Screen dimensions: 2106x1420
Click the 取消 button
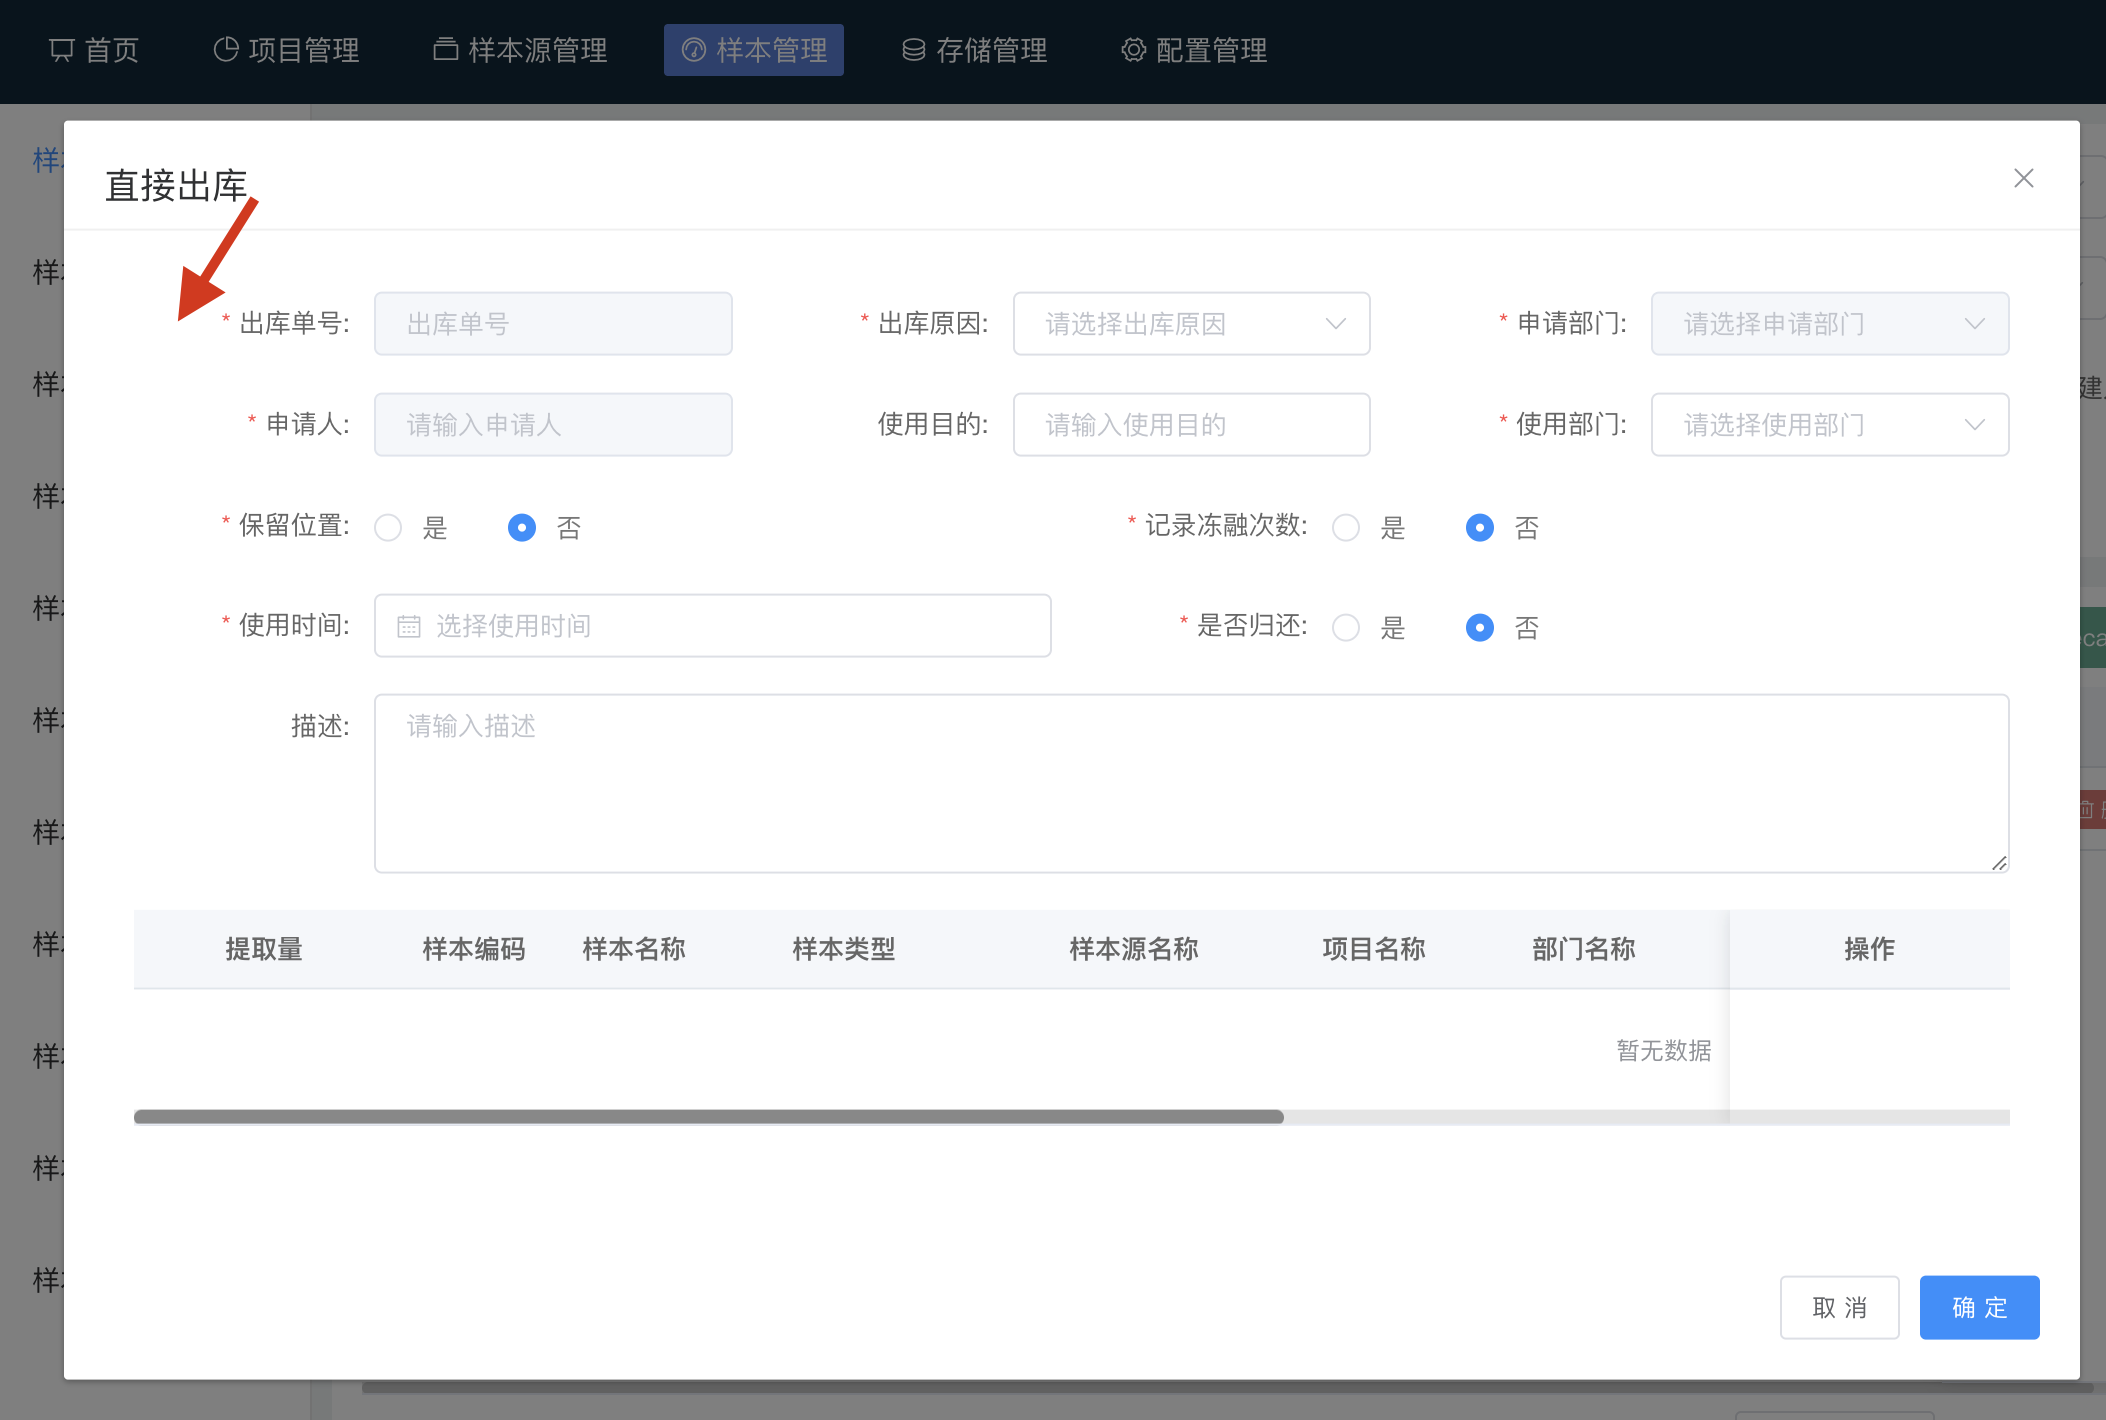coord(1838,1307)
